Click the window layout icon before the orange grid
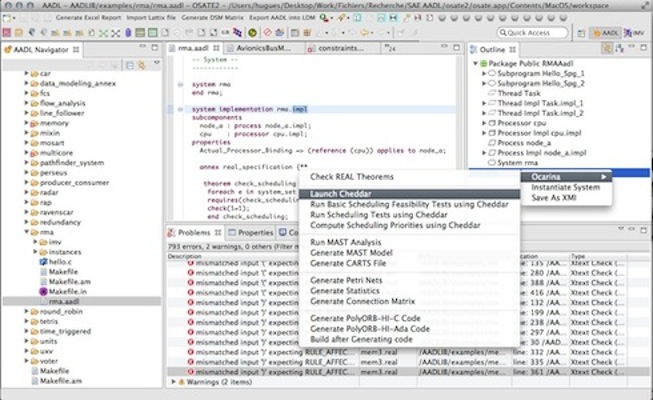 [295, 32]
